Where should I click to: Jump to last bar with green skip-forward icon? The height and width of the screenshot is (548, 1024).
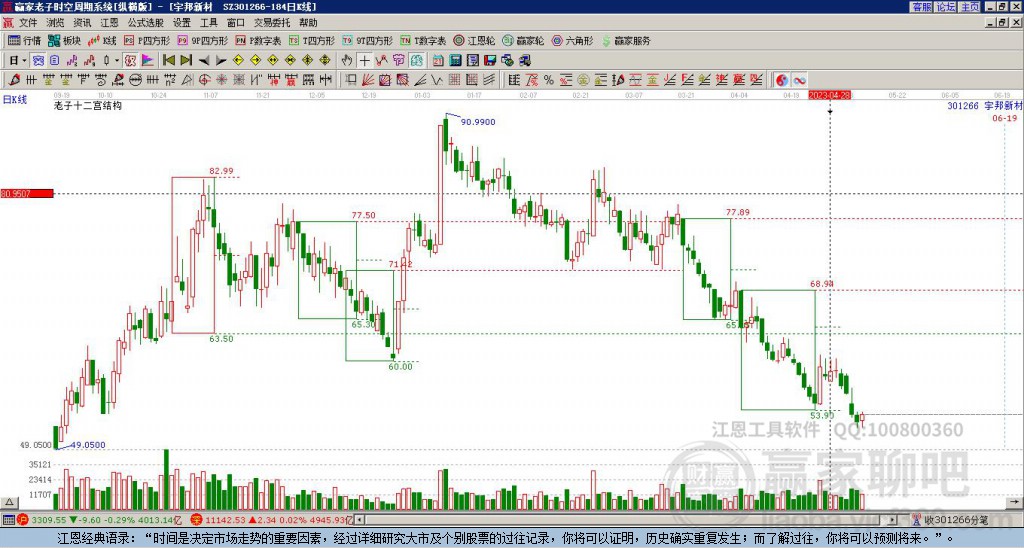point(186,61)
